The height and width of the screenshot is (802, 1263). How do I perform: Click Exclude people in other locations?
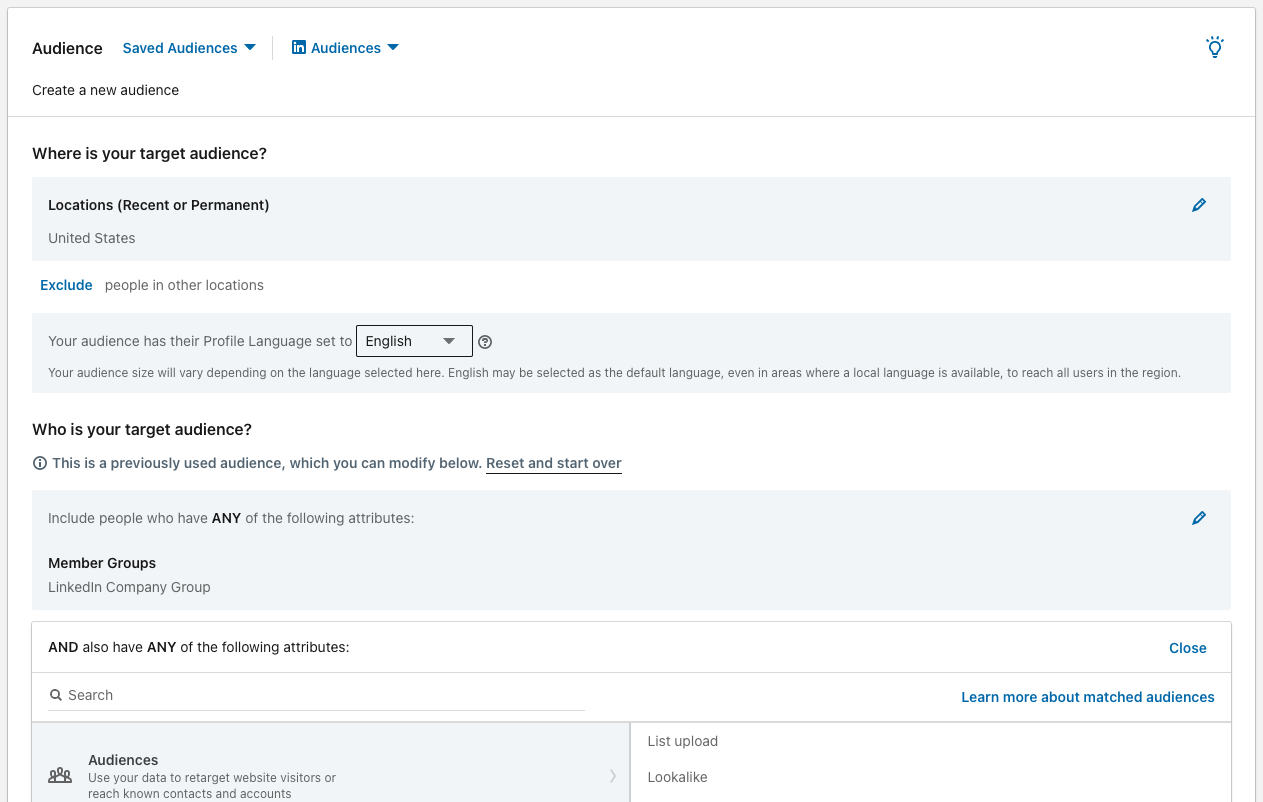click(66, 285)
